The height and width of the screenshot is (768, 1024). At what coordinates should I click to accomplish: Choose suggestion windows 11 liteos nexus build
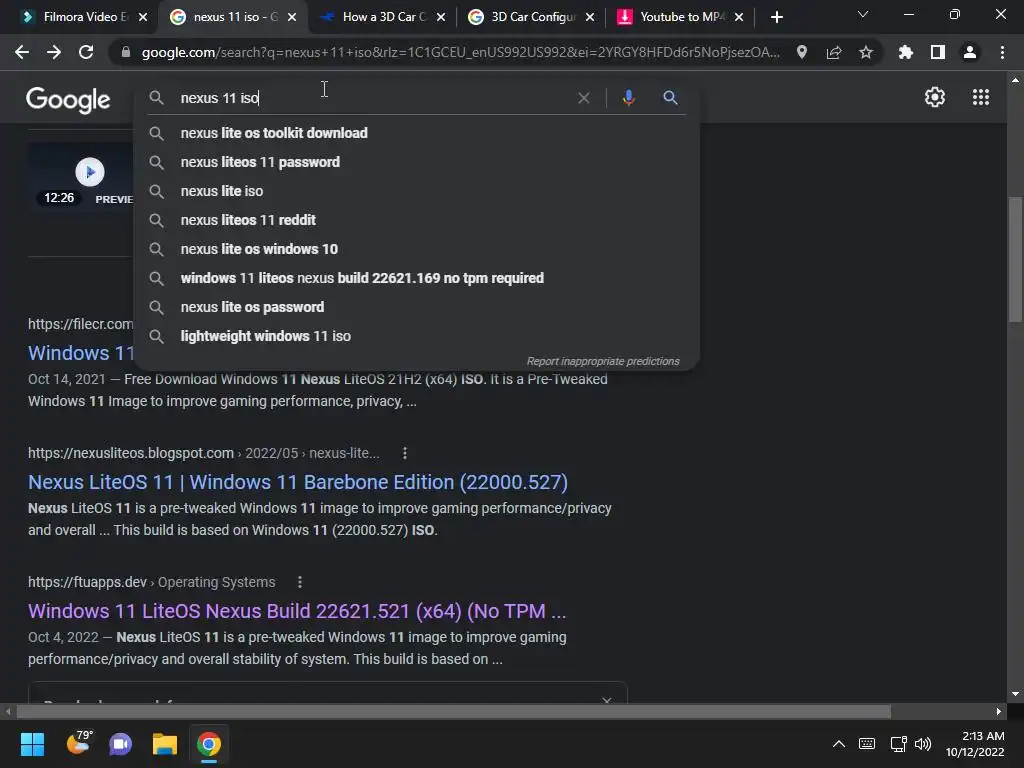coord(417,278)
